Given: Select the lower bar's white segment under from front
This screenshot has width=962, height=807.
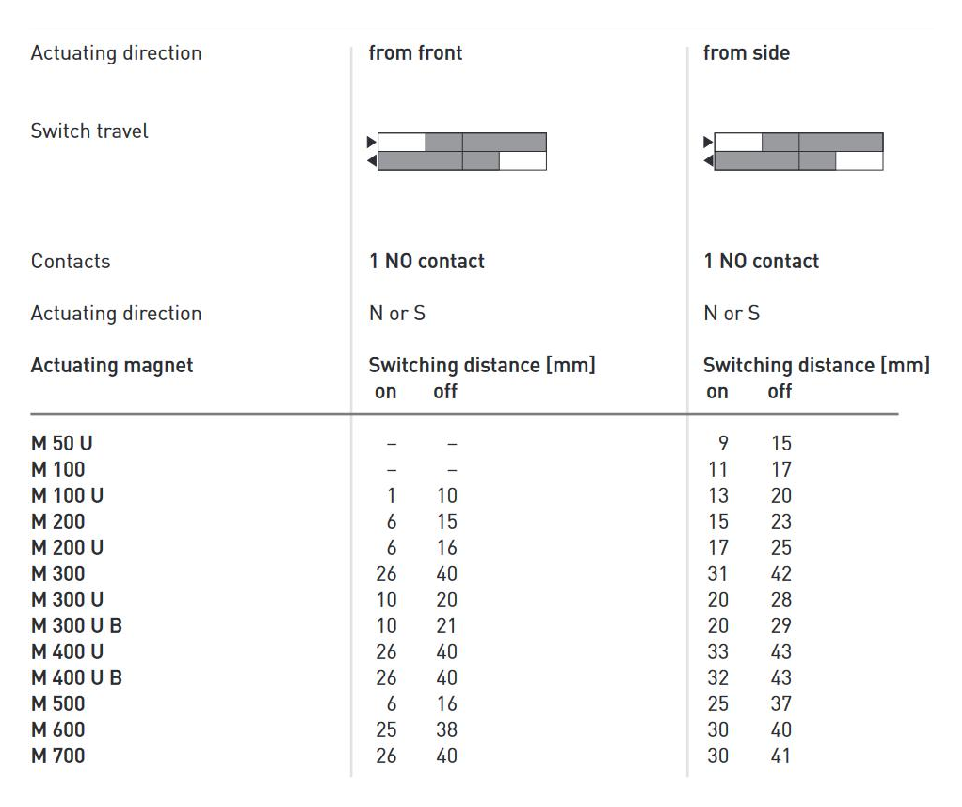Looking at the screenshot, I should pyautogui.click(x=522, y=161).
